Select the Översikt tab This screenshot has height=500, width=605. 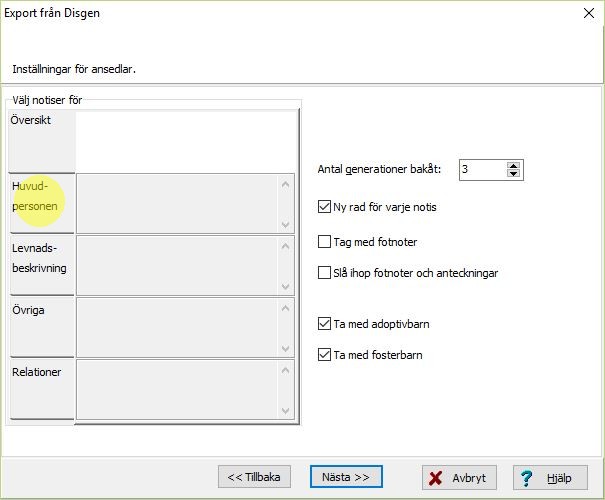point(42,142)
